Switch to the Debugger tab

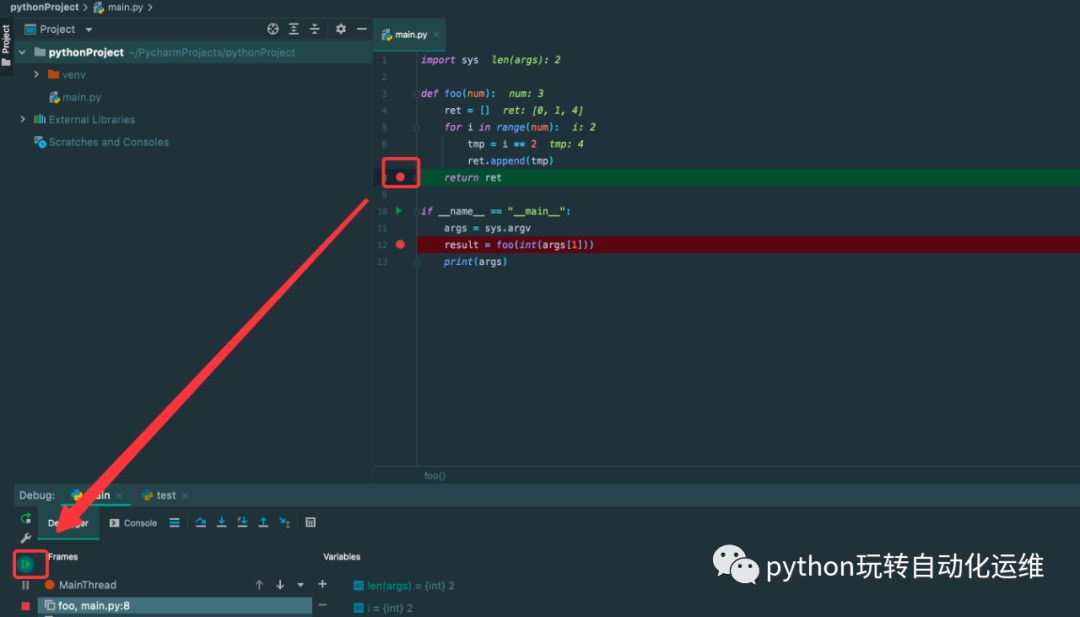pos(68,523)
